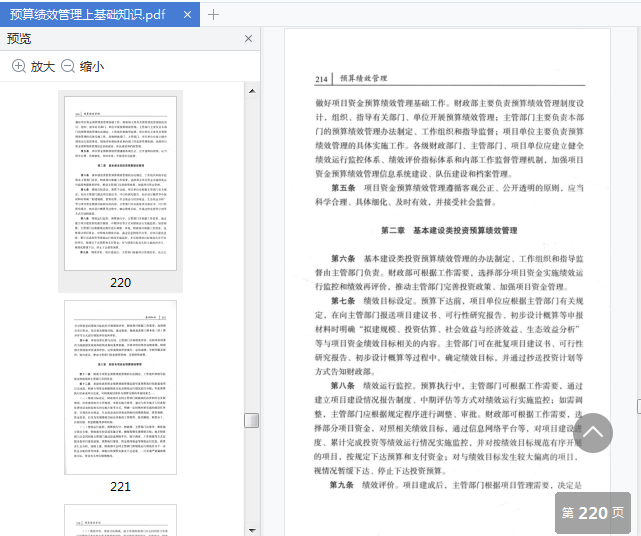Click the 第九条 article heading in document
The height and width of the screenshot is (536, 641).
pyautogui.click(x=341, y=485)
